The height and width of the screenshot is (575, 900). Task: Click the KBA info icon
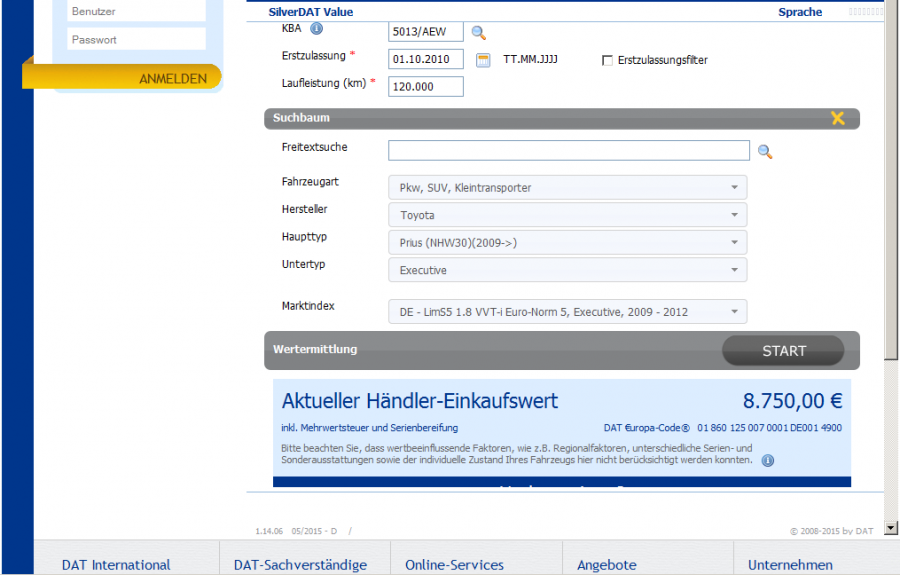(316, 29)
